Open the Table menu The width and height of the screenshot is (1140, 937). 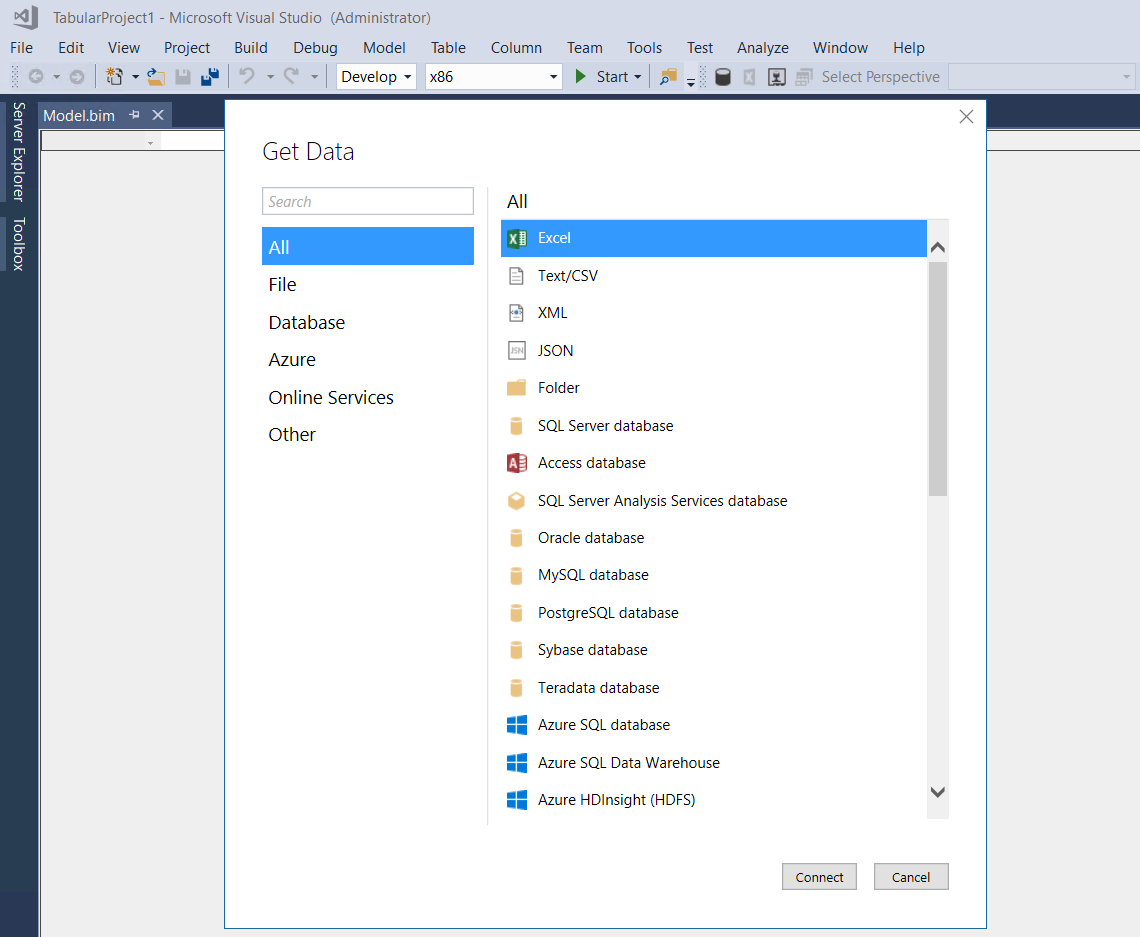click(448, 47)
